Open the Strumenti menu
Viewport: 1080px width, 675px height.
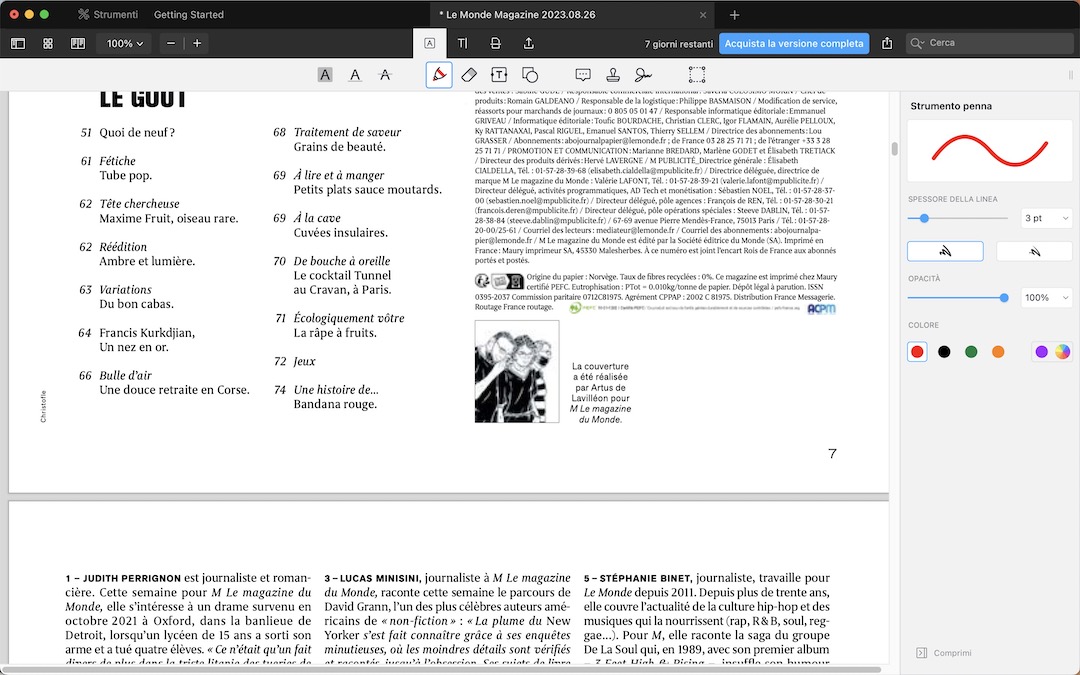point(108,15)
